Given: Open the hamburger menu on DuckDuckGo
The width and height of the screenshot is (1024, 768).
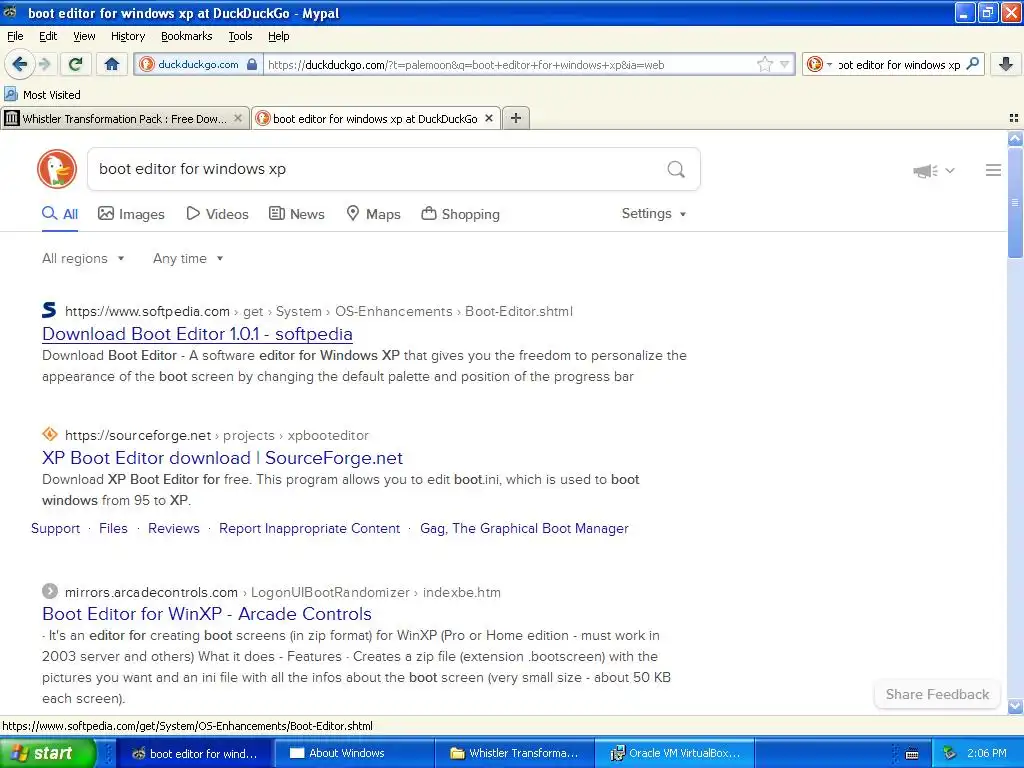Looking at the screenshot, I should click(x=993, y=170).
